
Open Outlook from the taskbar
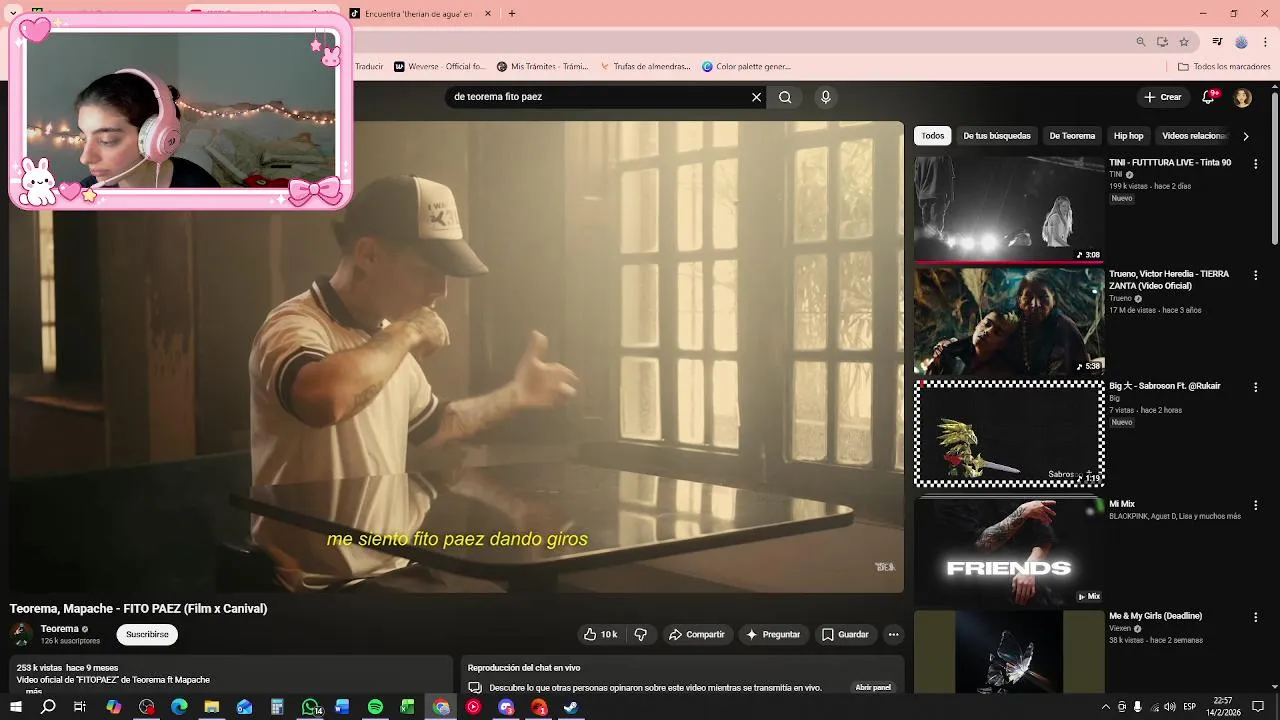[x=244, y=707]
